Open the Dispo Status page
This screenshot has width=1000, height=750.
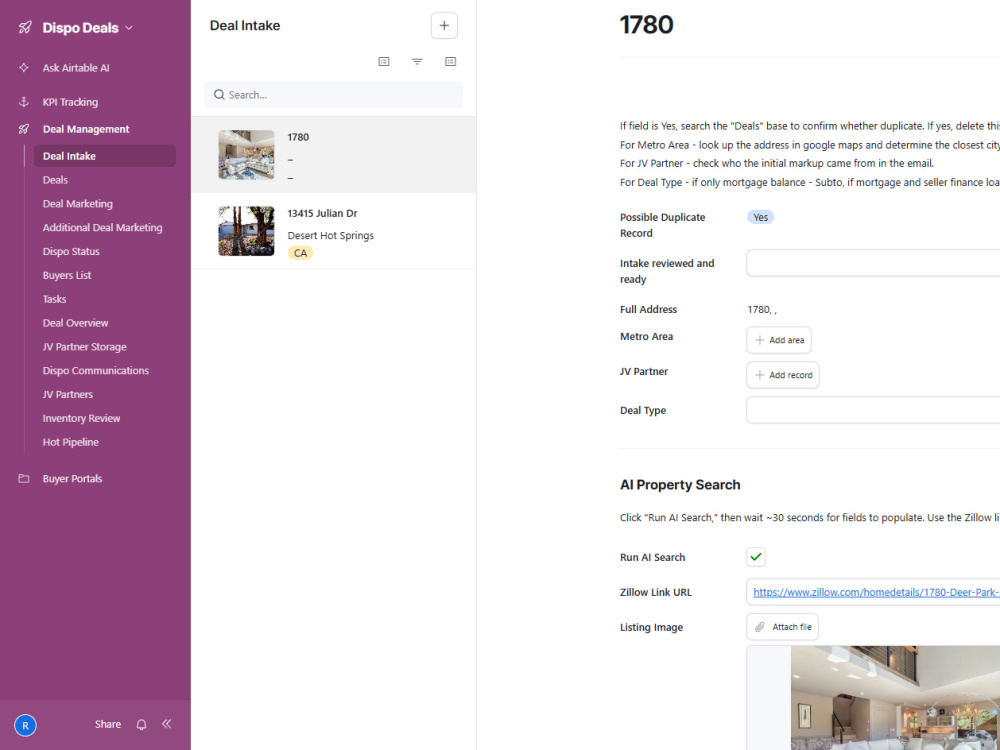click(x=71, y=251)
